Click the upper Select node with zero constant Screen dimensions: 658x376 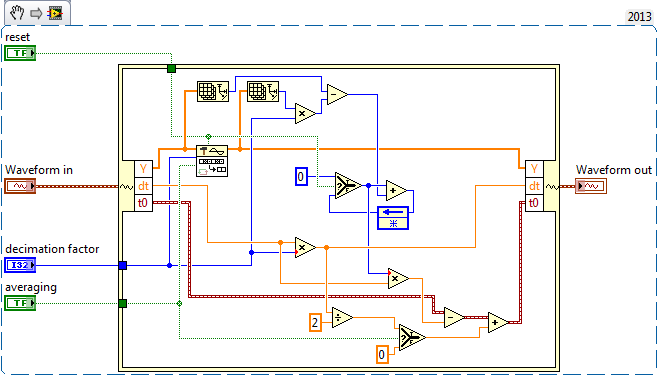348,185
